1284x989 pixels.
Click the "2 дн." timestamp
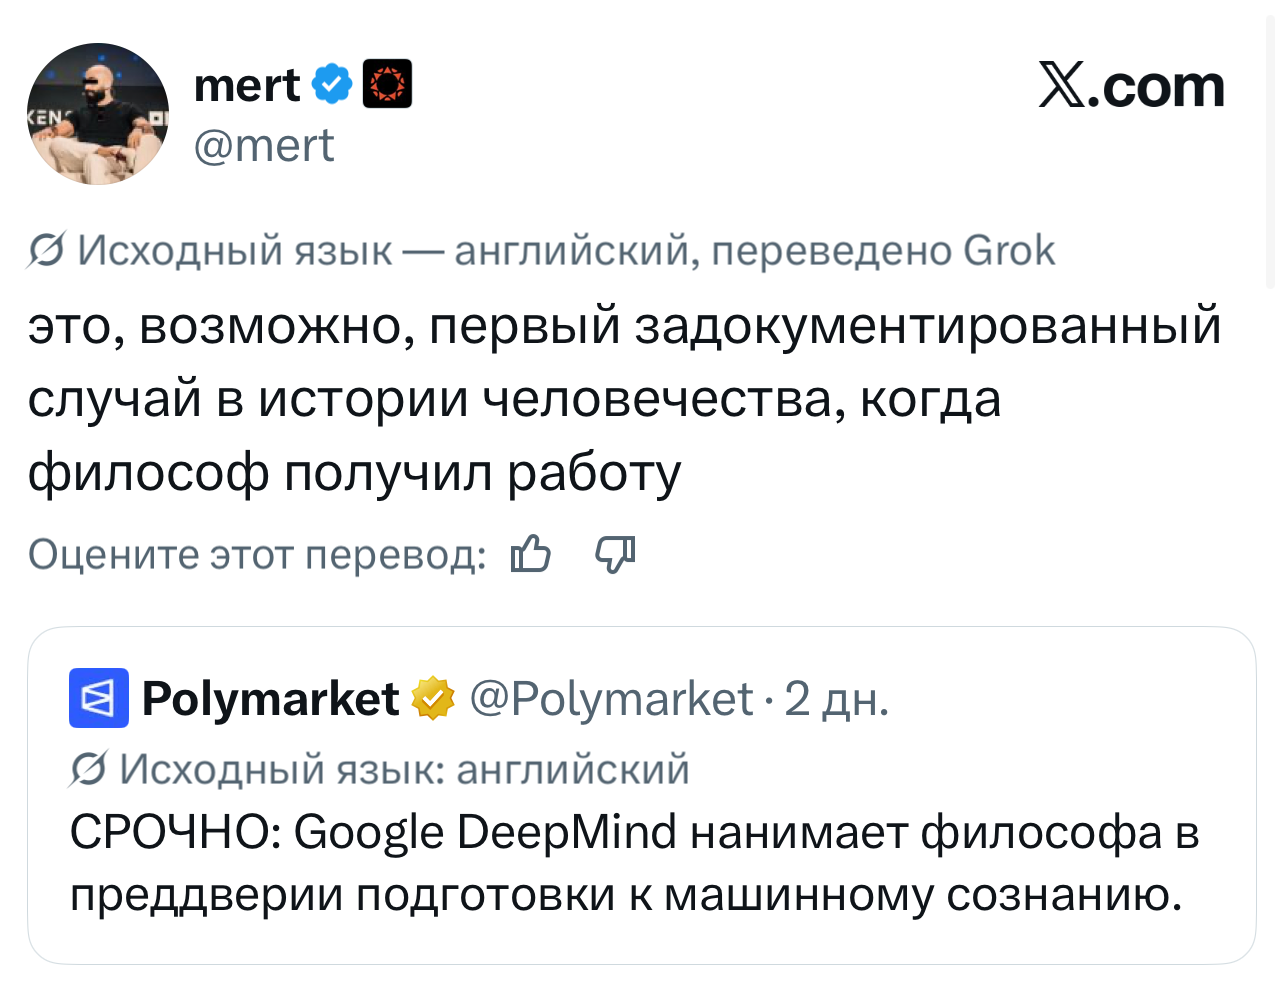(836, 698)
